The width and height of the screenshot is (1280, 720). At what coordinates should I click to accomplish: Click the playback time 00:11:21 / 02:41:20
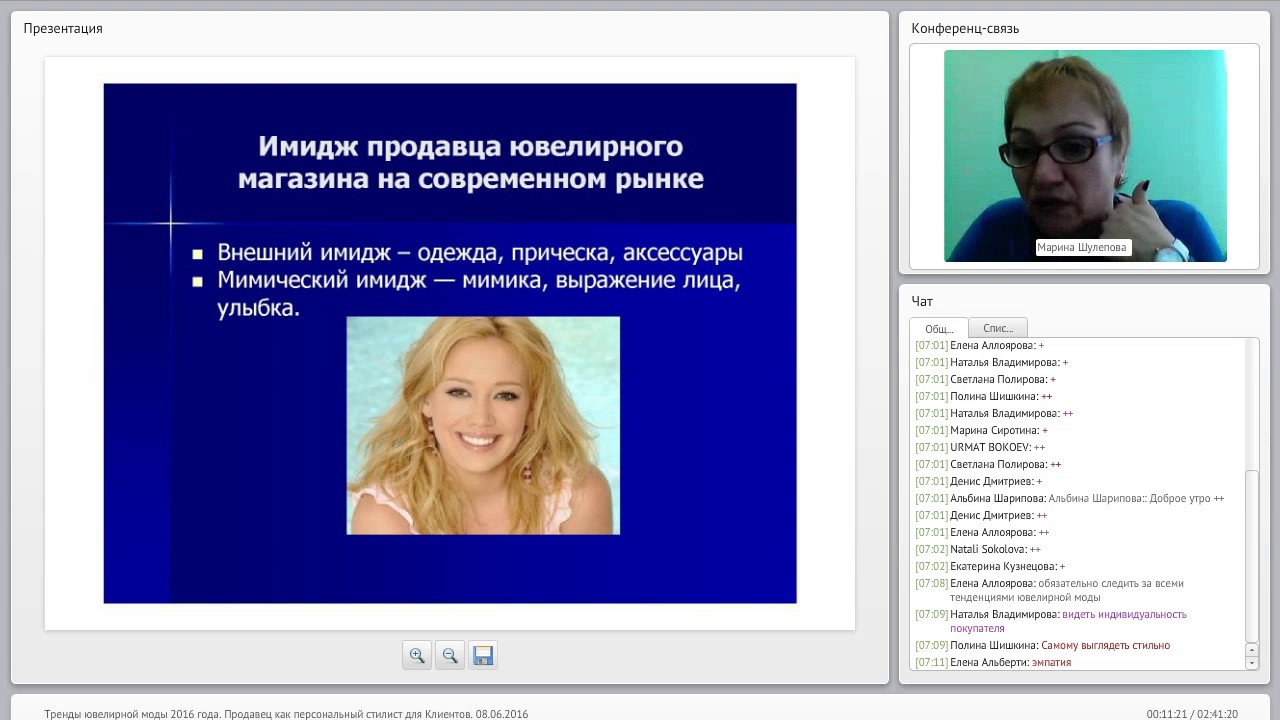tap(1192, 714)
